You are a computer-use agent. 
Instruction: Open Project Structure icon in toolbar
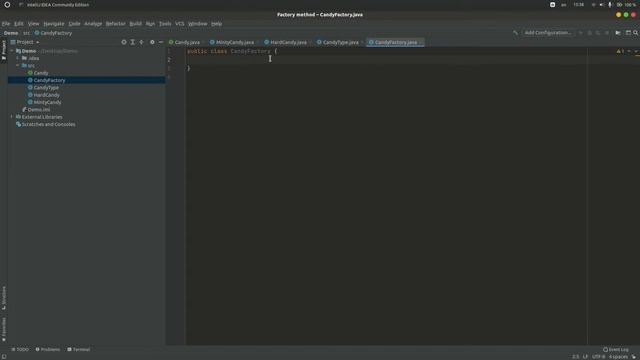628,33
